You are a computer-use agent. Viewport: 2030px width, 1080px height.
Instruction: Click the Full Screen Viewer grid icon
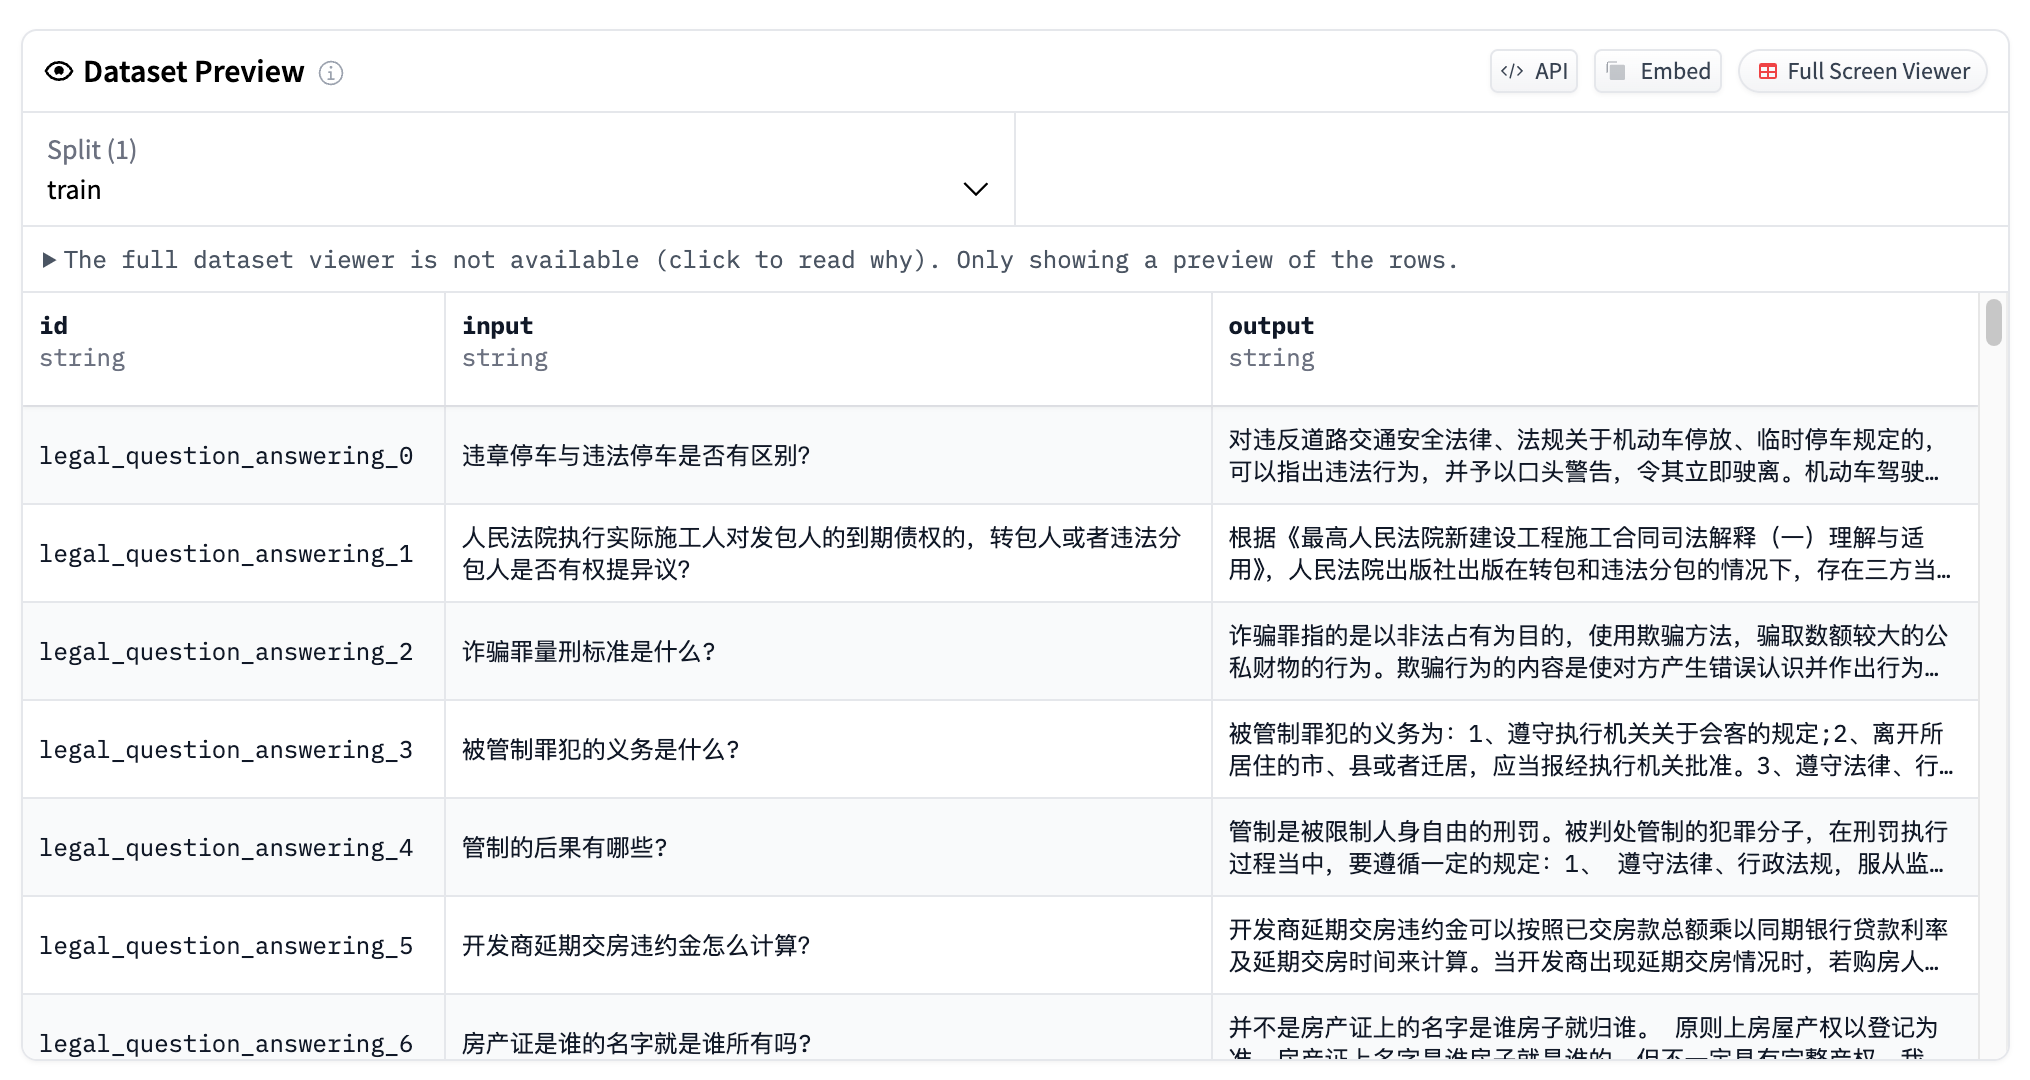tap(1768, 71)
